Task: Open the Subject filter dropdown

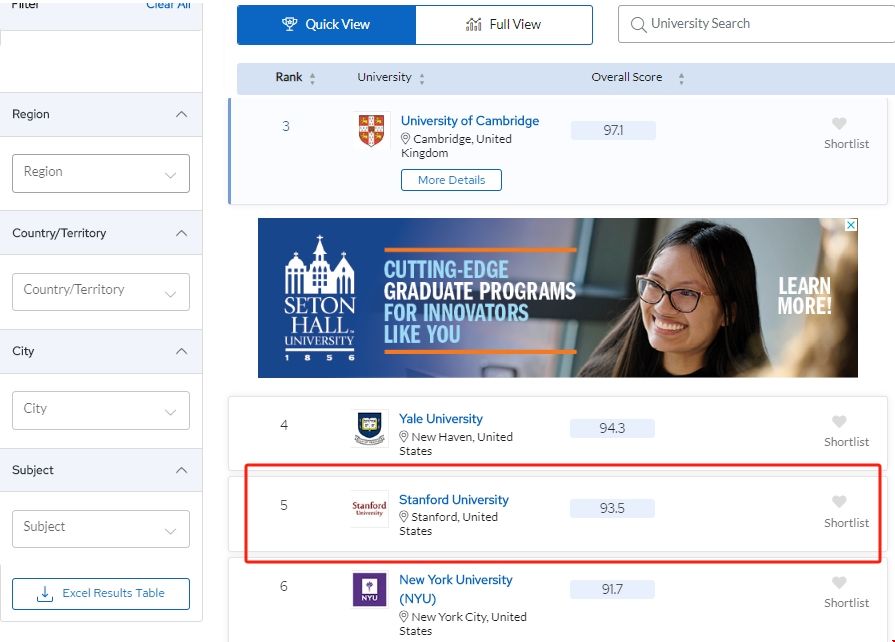Action: [100, 528]
